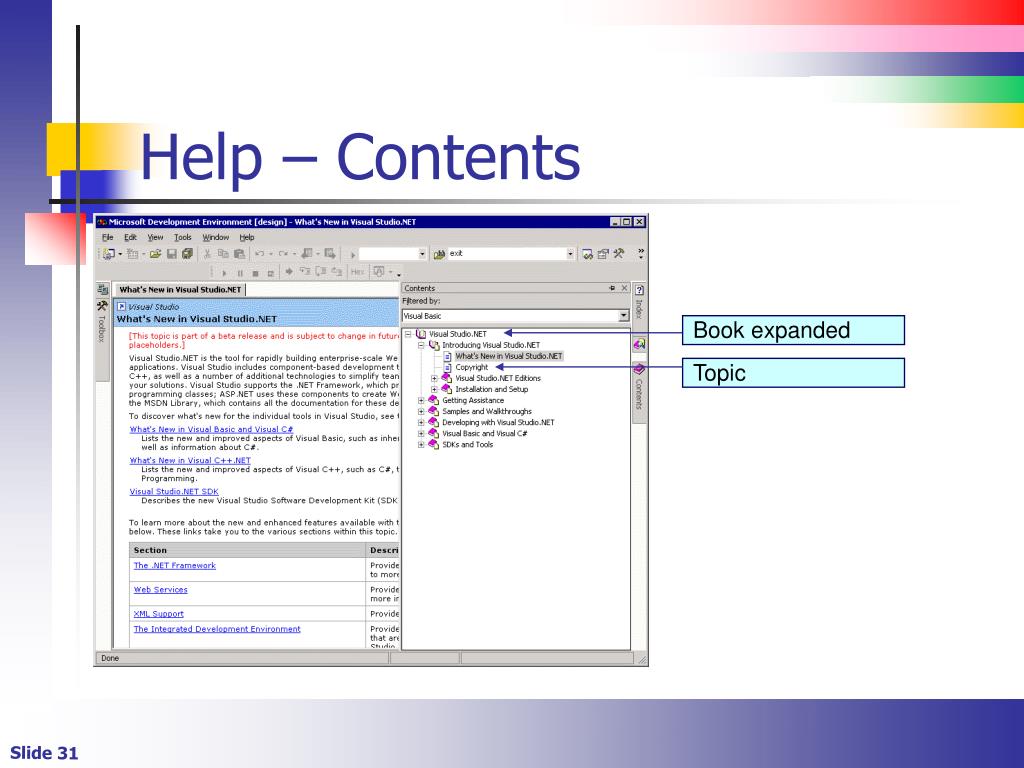Click the Step Into debug icon

pos(305,272)
